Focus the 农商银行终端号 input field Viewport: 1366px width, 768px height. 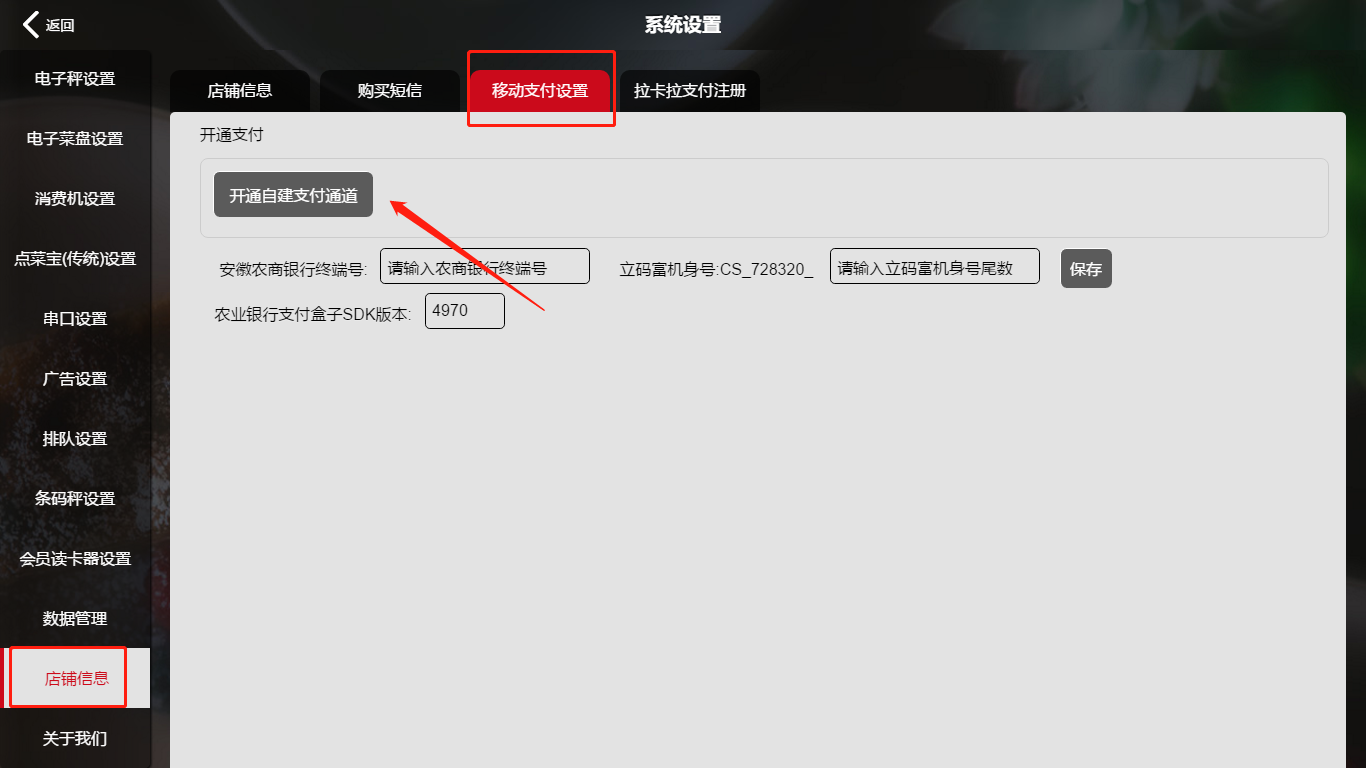tap(484, 267)
